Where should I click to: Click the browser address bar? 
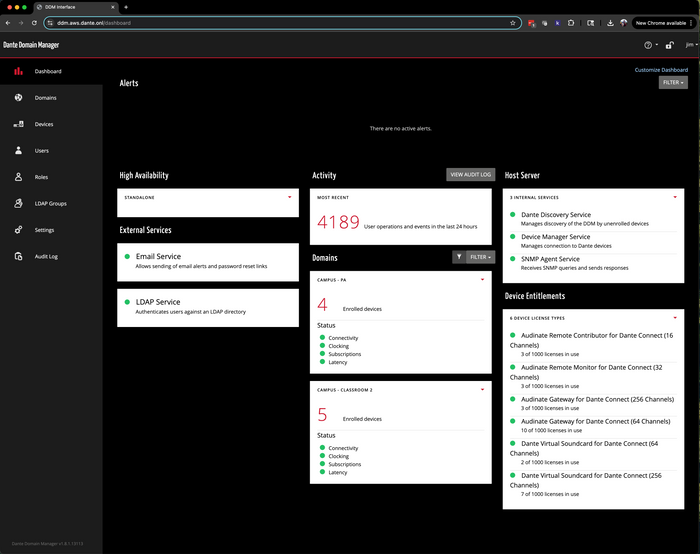[x=283, y=23]
